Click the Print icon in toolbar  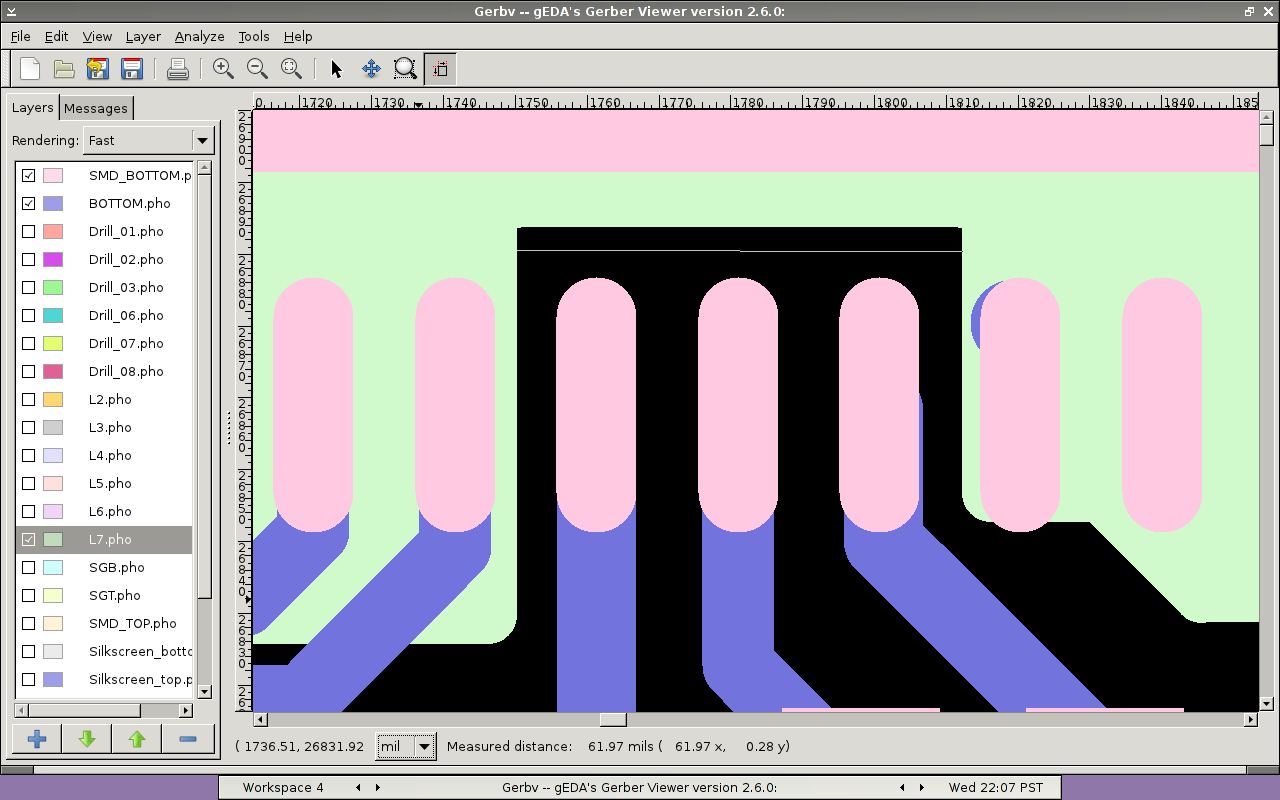177,68
